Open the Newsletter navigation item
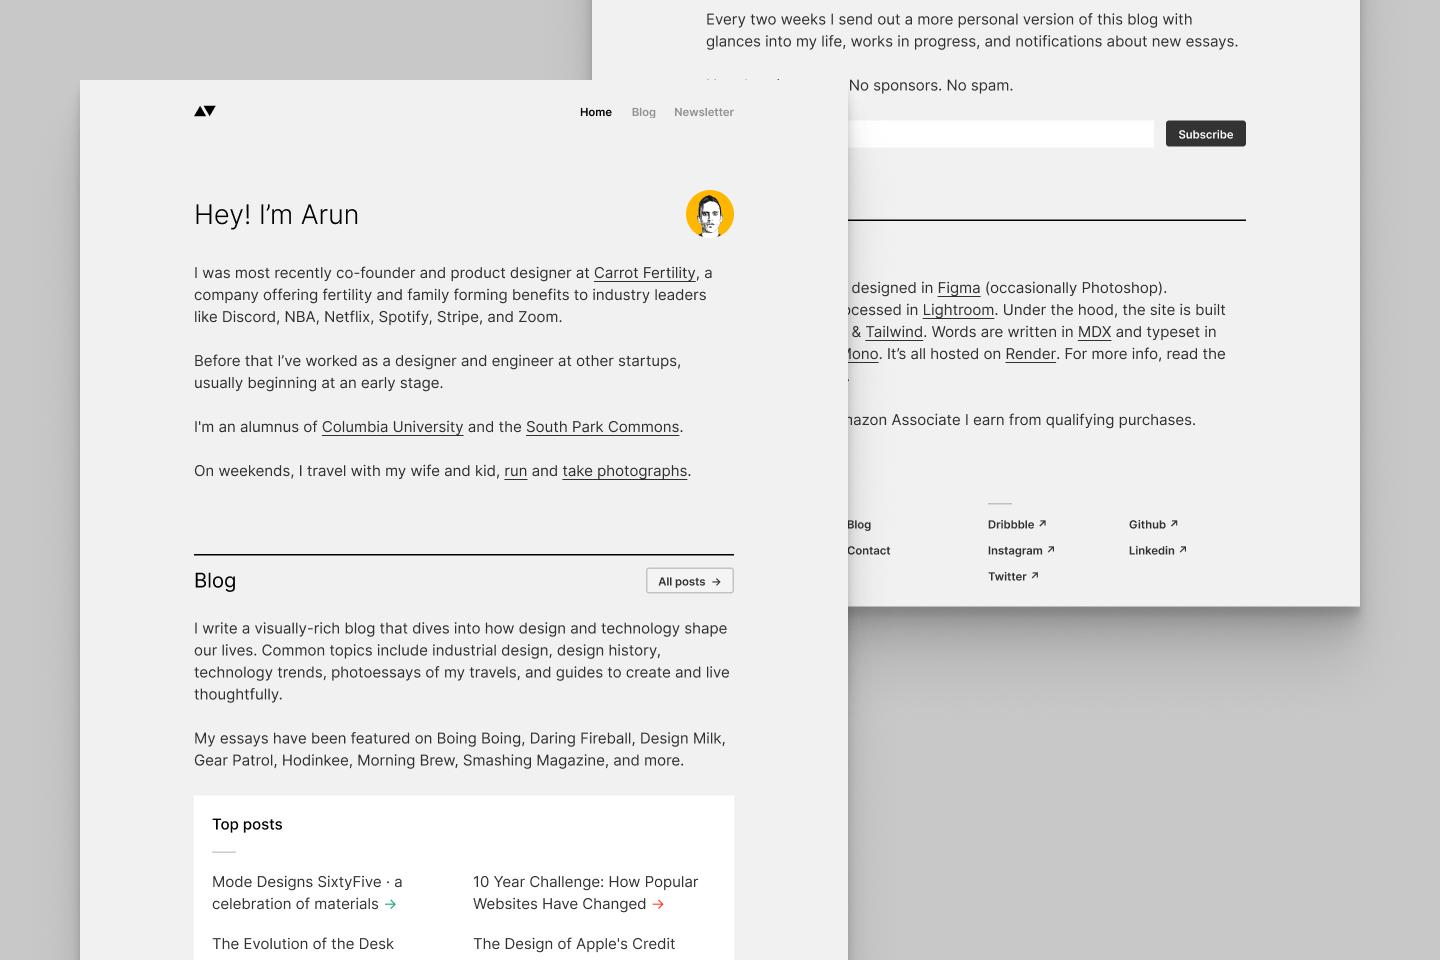The width and height of the screenshot is (1440, 960). click(703, 112)
